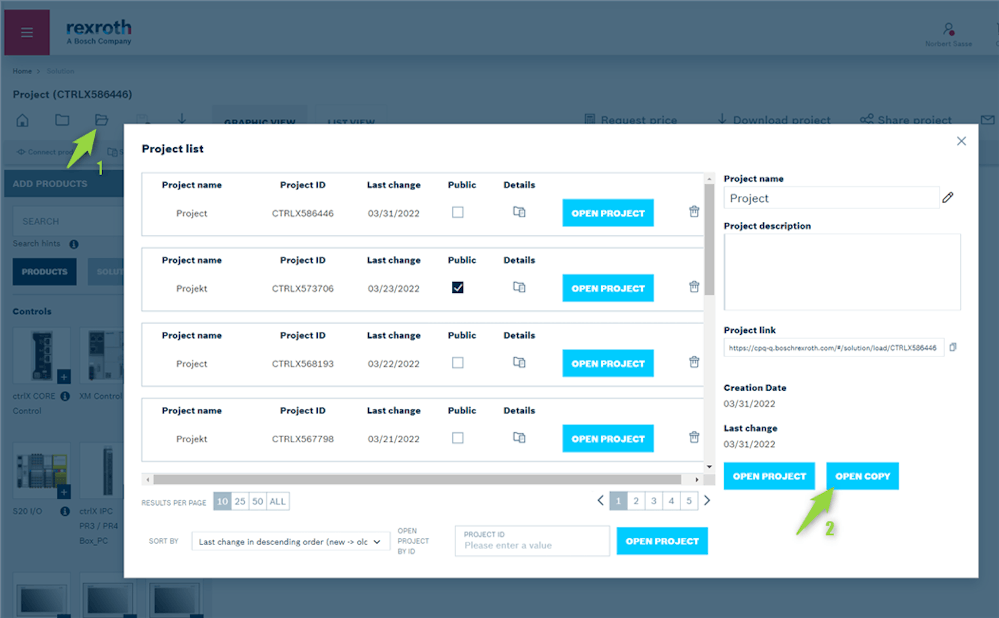Show details for project CTRLX573706
Viewport: 999px width, 618px height.
point(519,287)
